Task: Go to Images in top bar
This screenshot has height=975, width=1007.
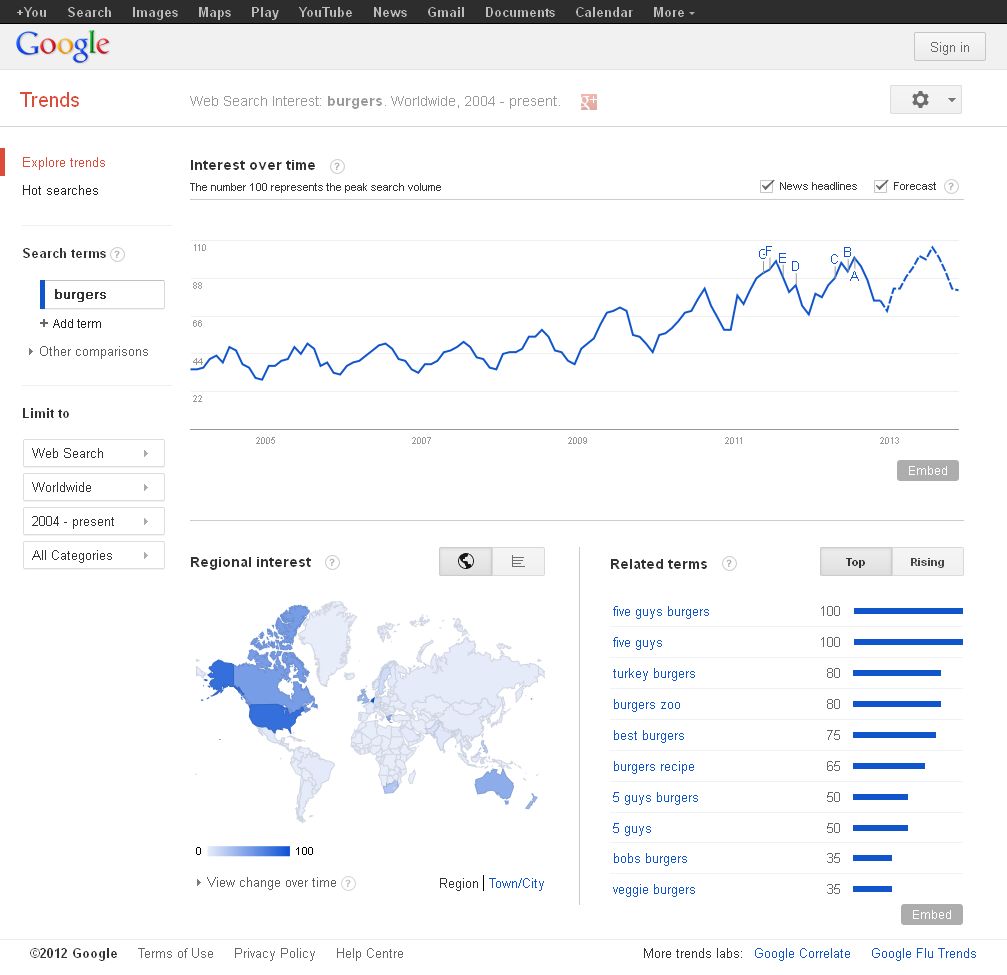Action: [x=155, y=12]
